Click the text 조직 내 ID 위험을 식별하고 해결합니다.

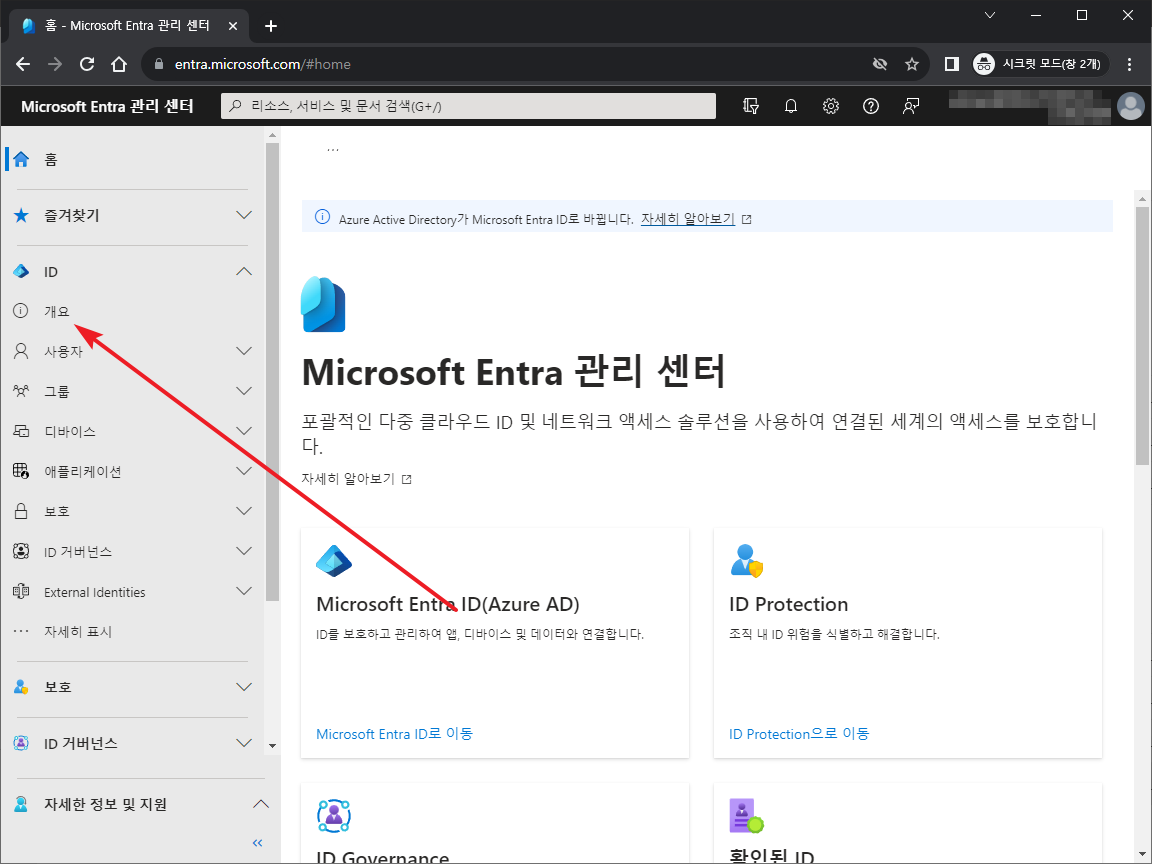click(835, 634)
